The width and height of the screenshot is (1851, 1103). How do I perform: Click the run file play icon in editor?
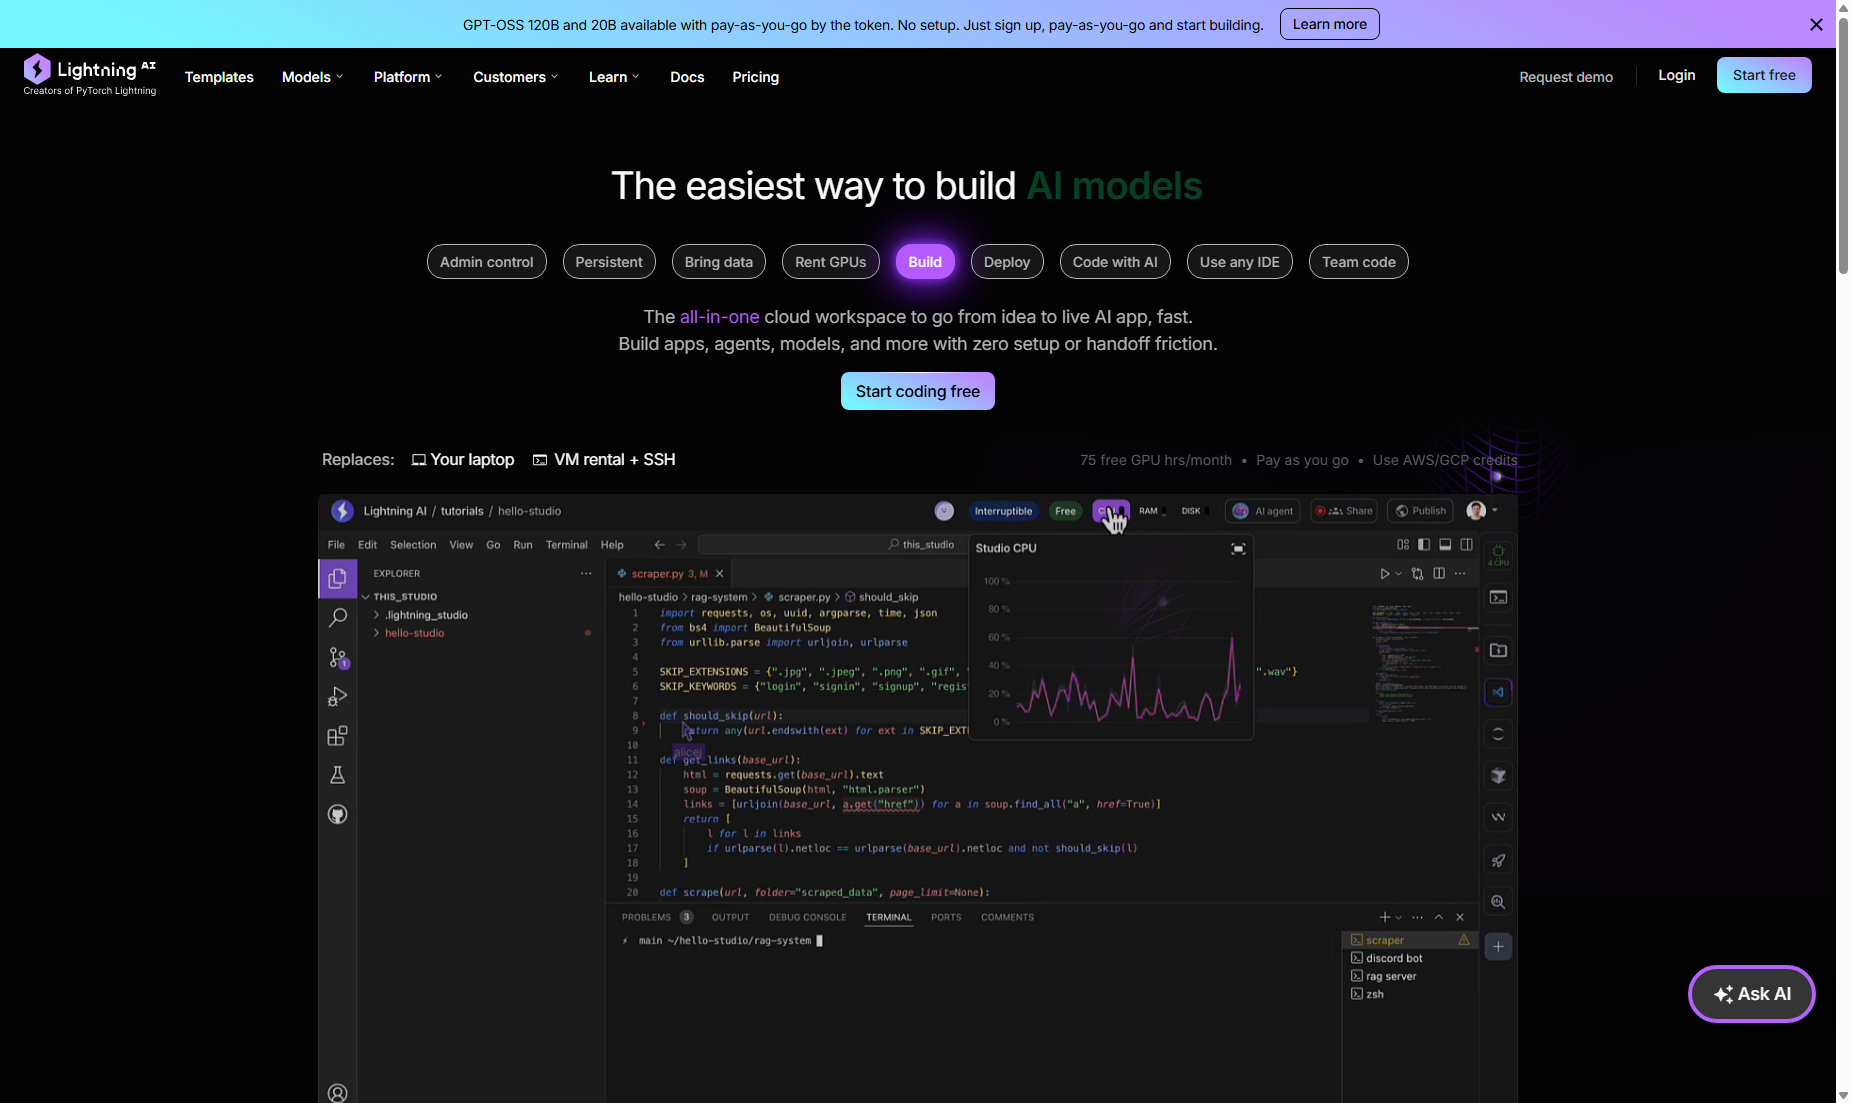(1384, 574)
